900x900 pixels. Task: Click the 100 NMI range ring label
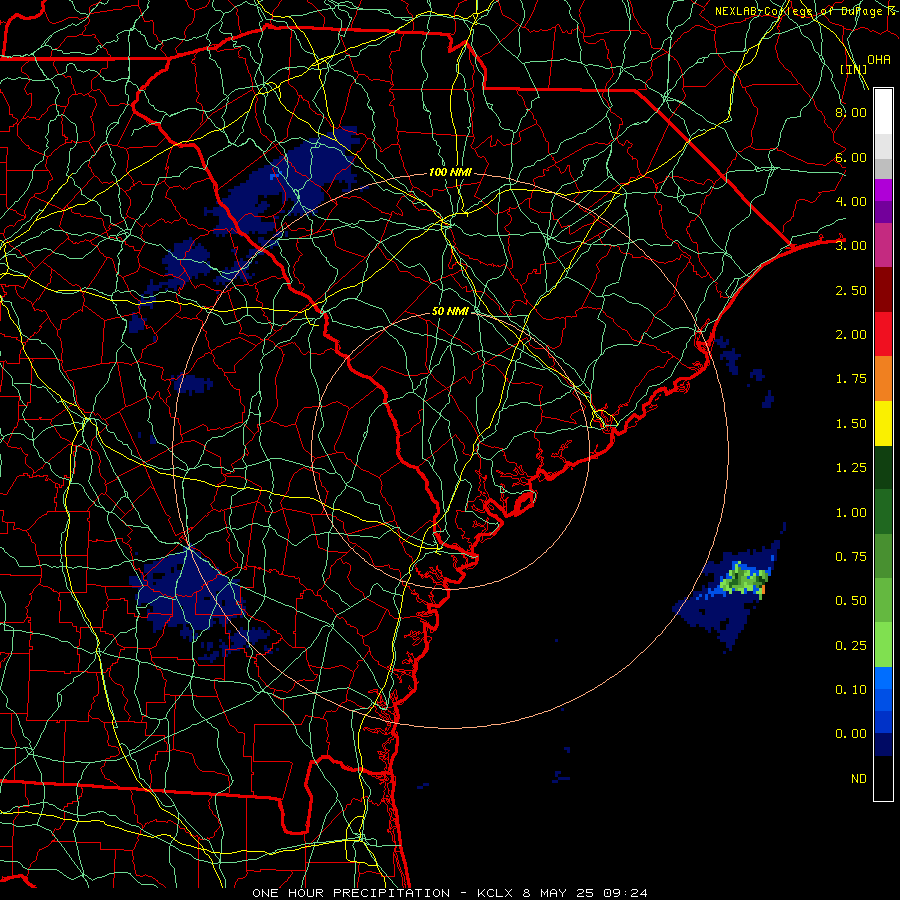[450, 172]
